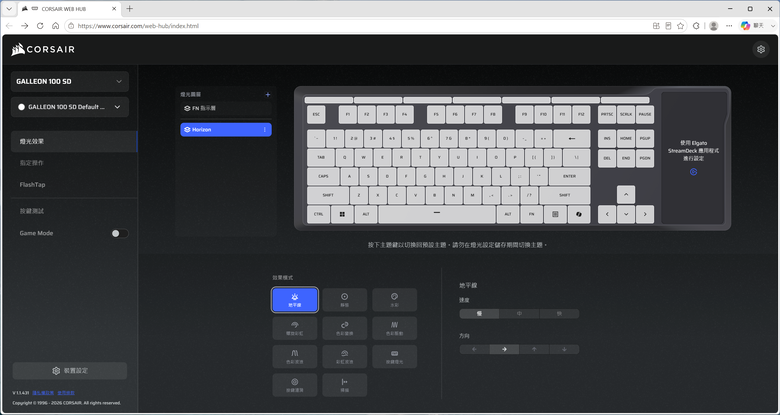Screen dimensions: 780x415
Task: Select the TAB key on the keyboard preview
Action: point(321,157)
